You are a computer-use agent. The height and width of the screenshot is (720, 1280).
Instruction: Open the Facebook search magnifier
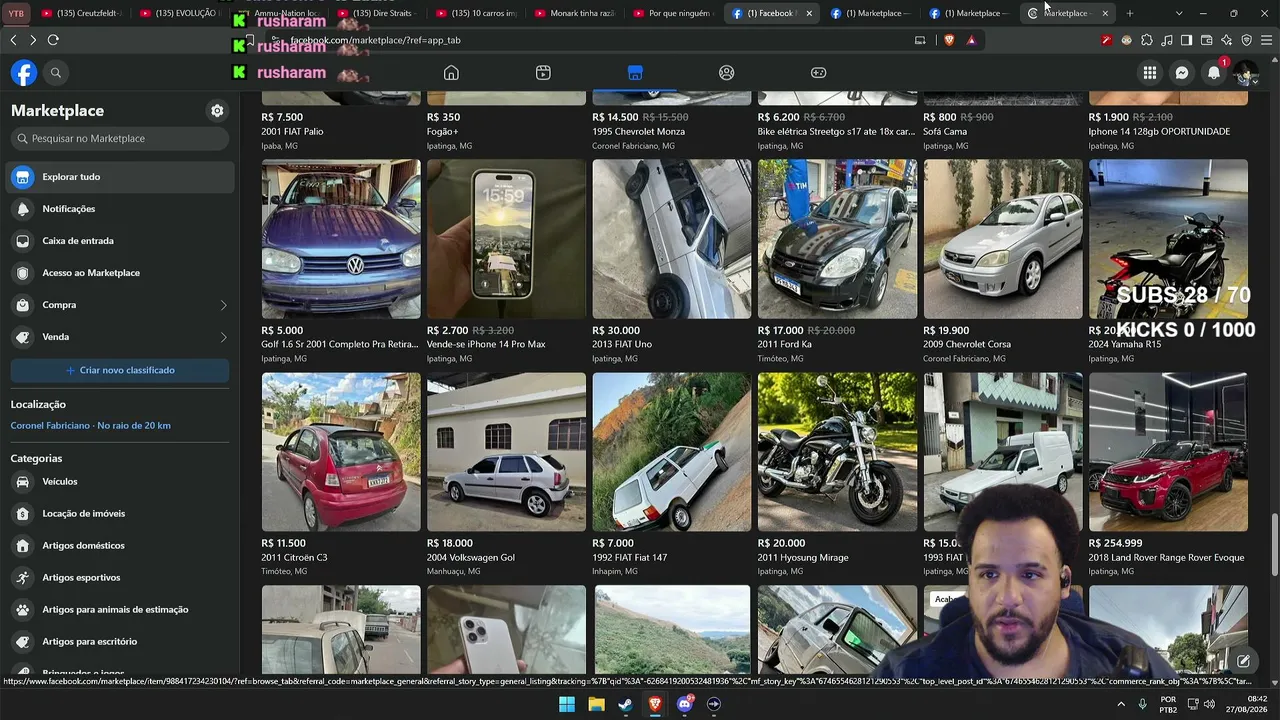pyautogui.click(x=56, y=73)
